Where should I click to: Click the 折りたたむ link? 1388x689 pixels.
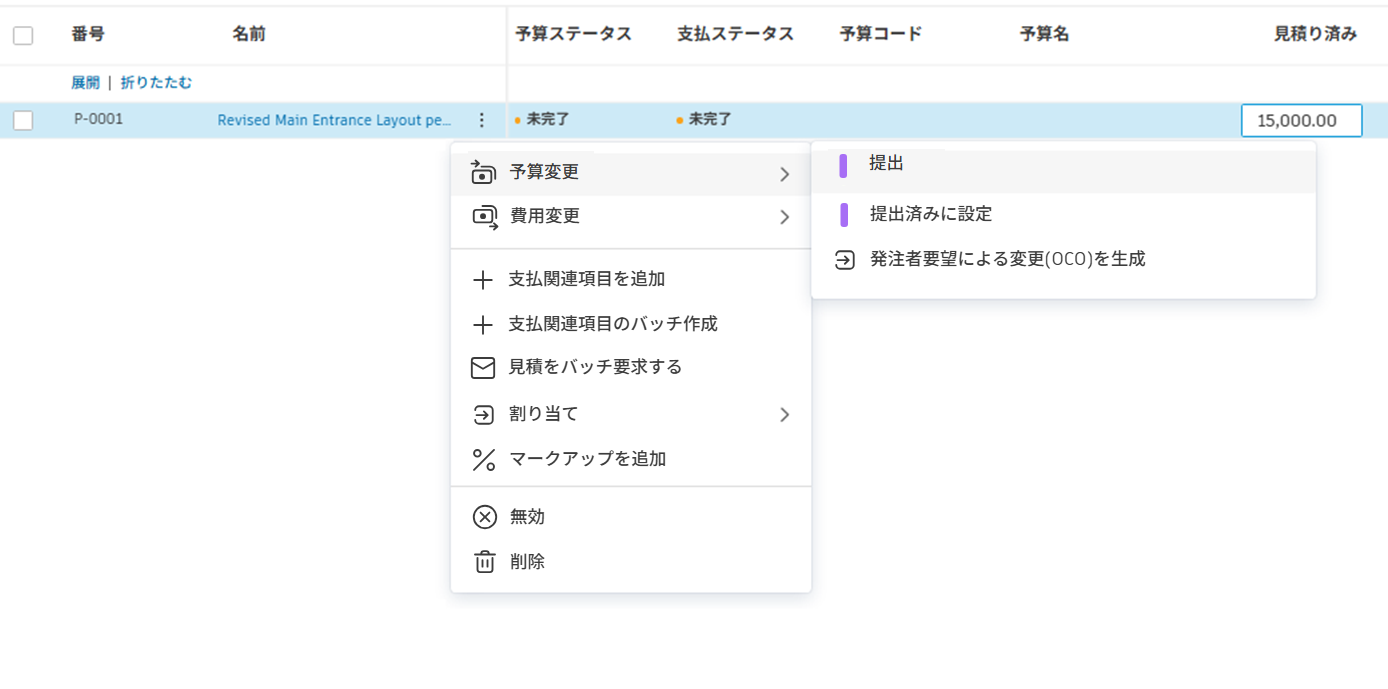click(156, 82)
